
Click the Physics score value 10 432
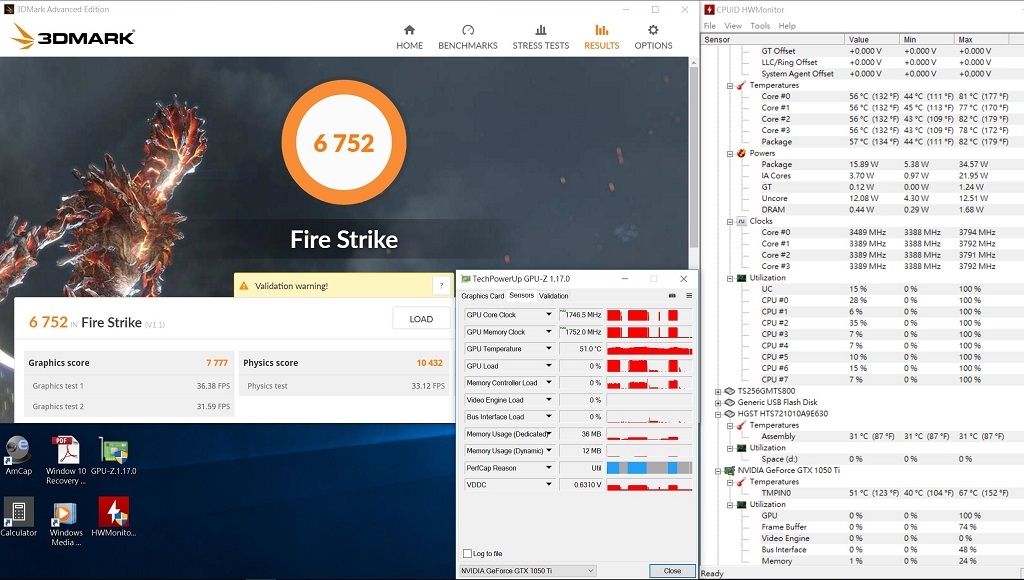(429, 362)
